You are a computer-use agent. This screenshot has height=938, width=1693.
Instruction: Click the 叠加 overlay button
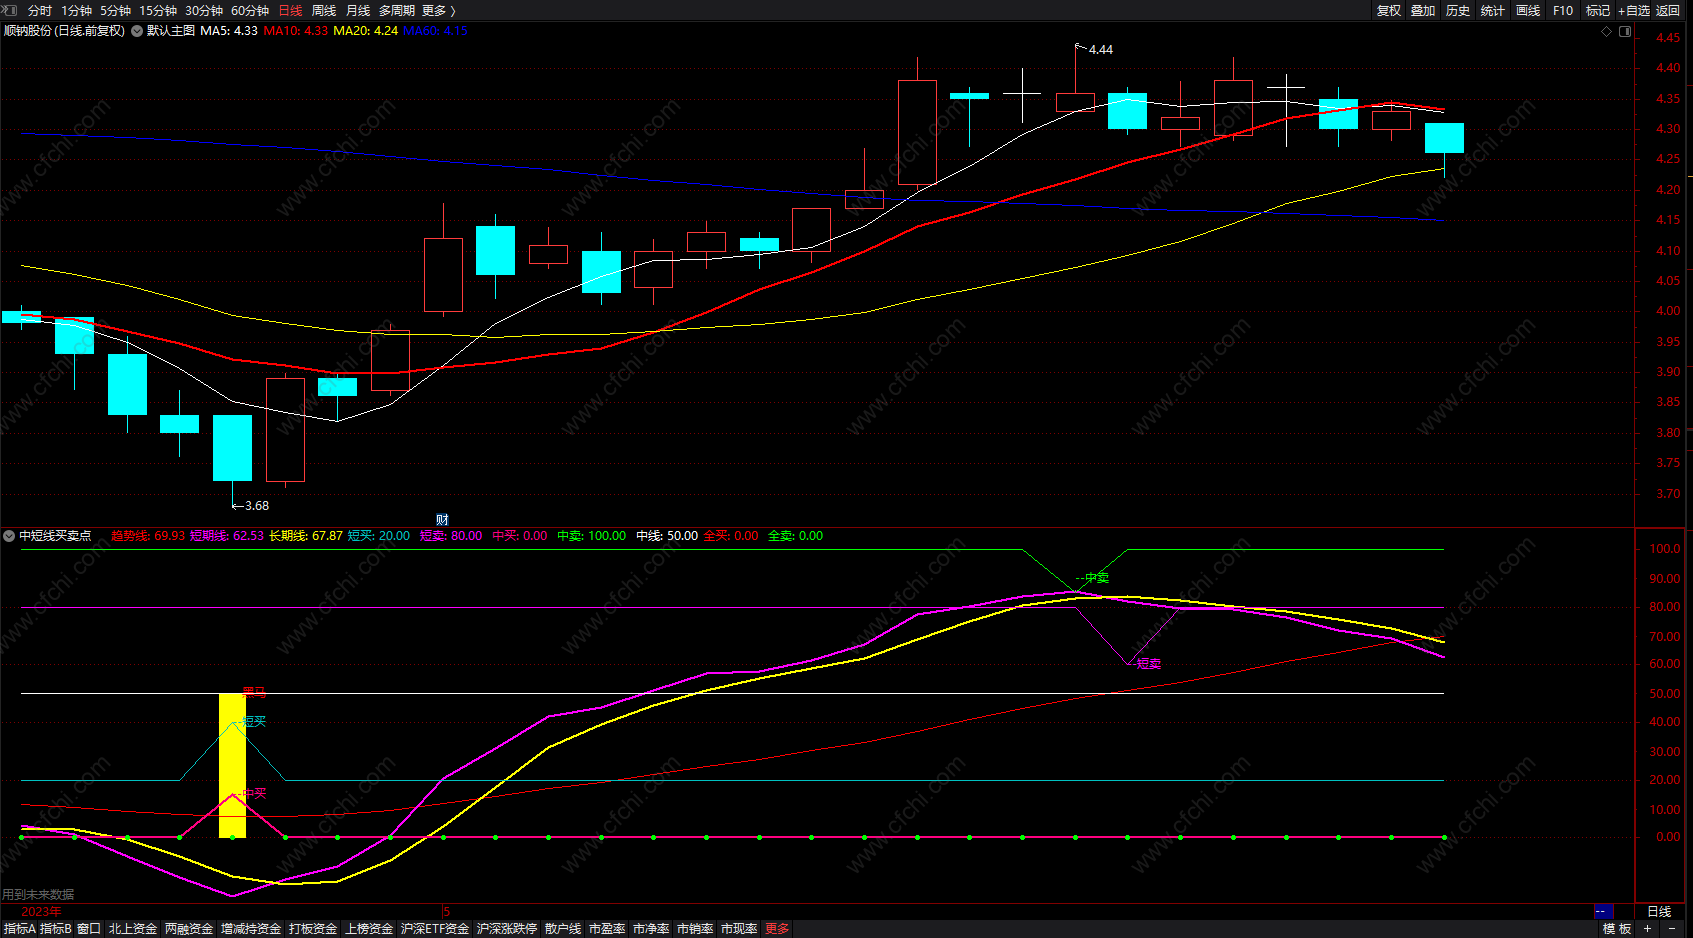point(1423,11)
